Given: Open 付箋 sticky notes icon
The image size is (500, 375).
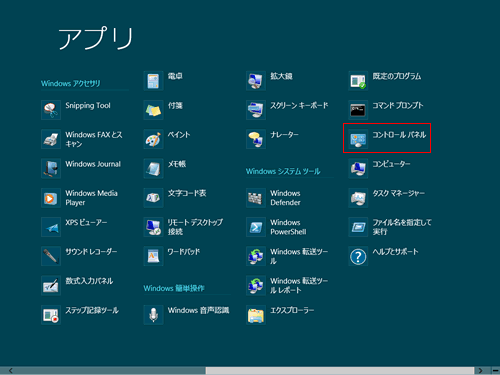Looking at the screenshot, I should [x=153, y=110].
